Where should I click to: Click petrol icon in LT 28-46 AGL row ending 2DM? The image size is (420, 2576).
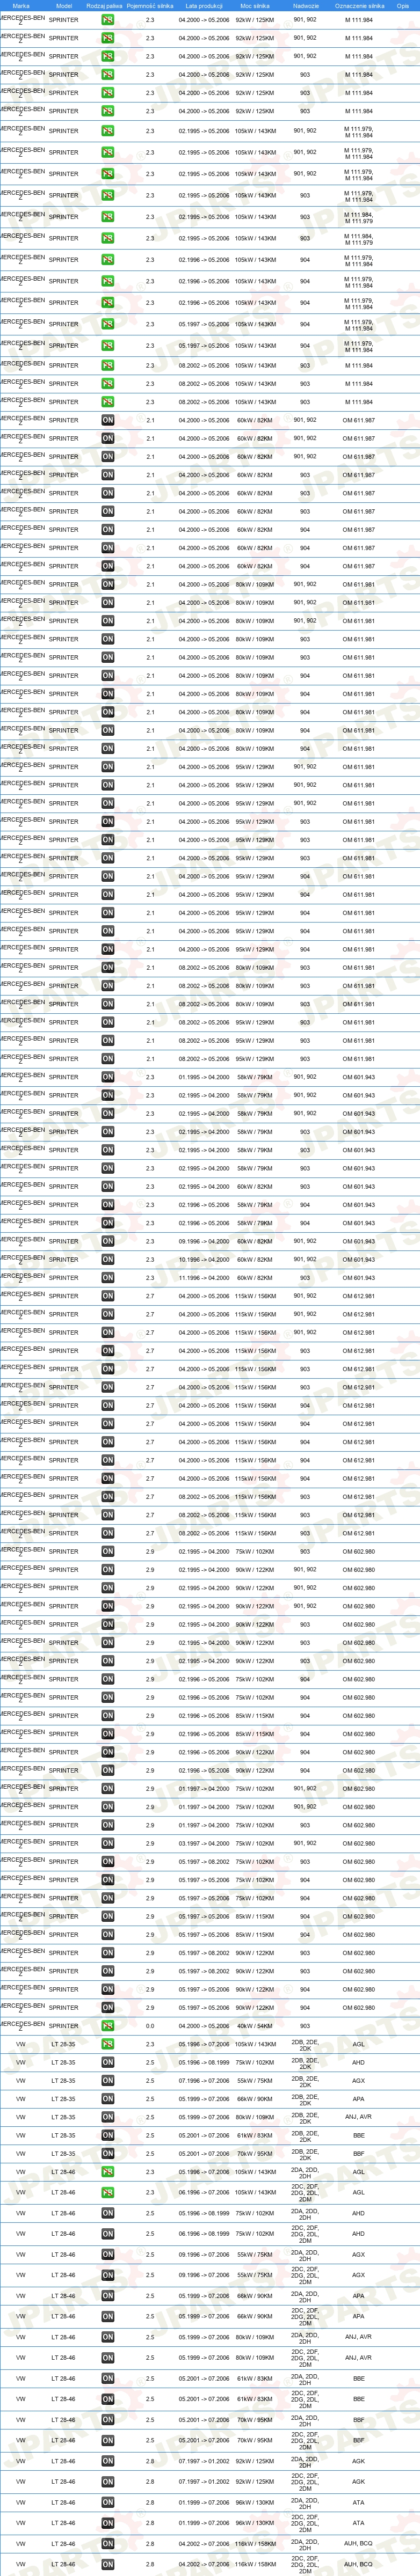(x=108, y=2192)
